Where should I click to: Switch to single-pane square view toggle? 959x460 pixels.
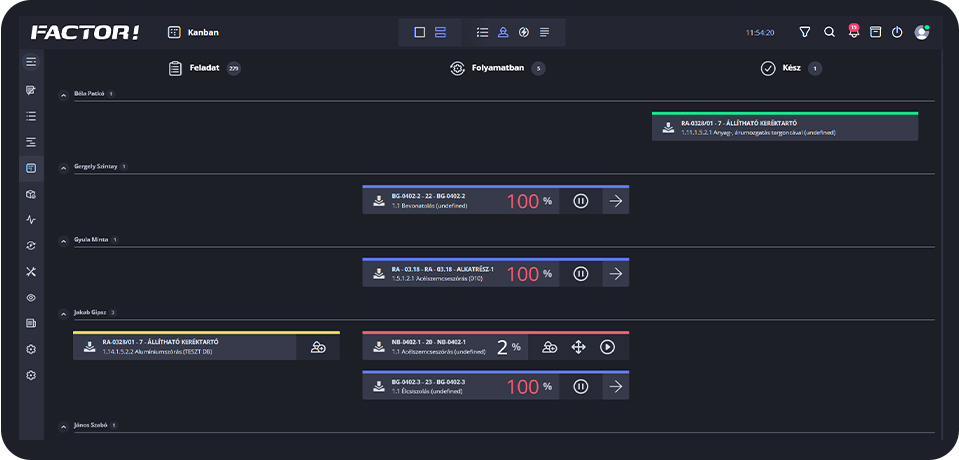pyautogui.click(x=420, y=32)
